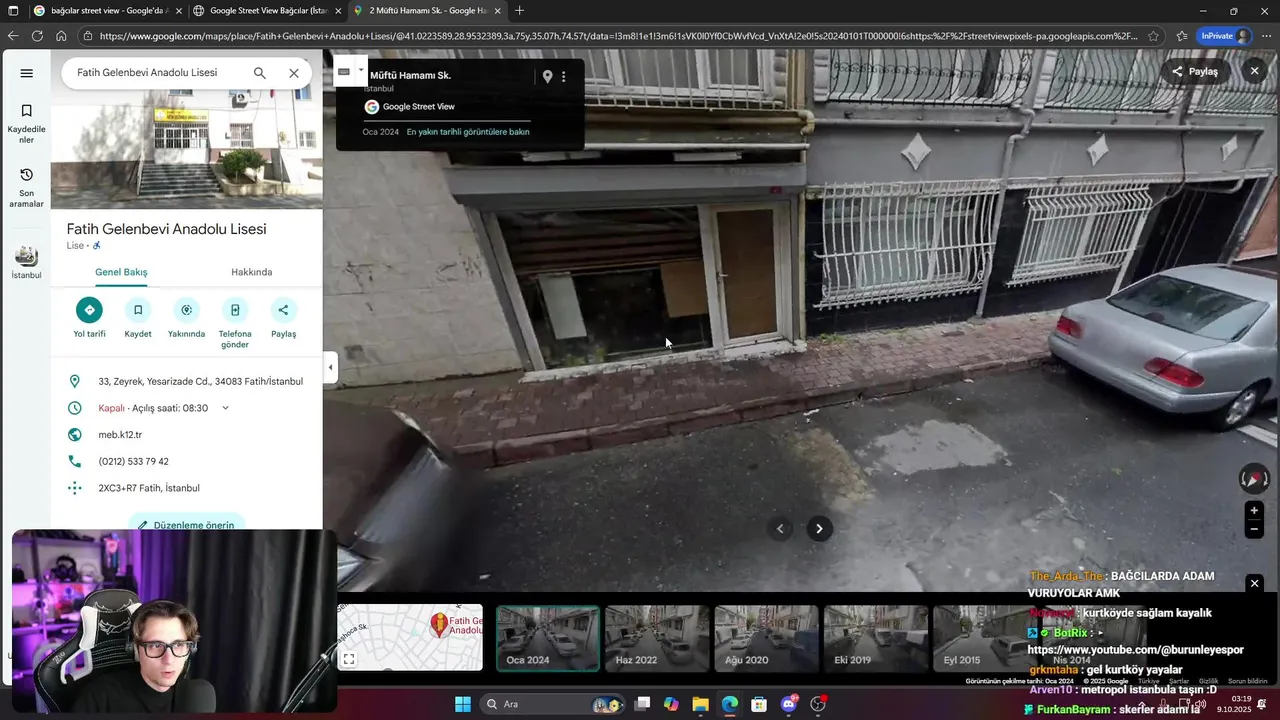
Task: Open the Windows Start menu
Action: pos(463,704)
